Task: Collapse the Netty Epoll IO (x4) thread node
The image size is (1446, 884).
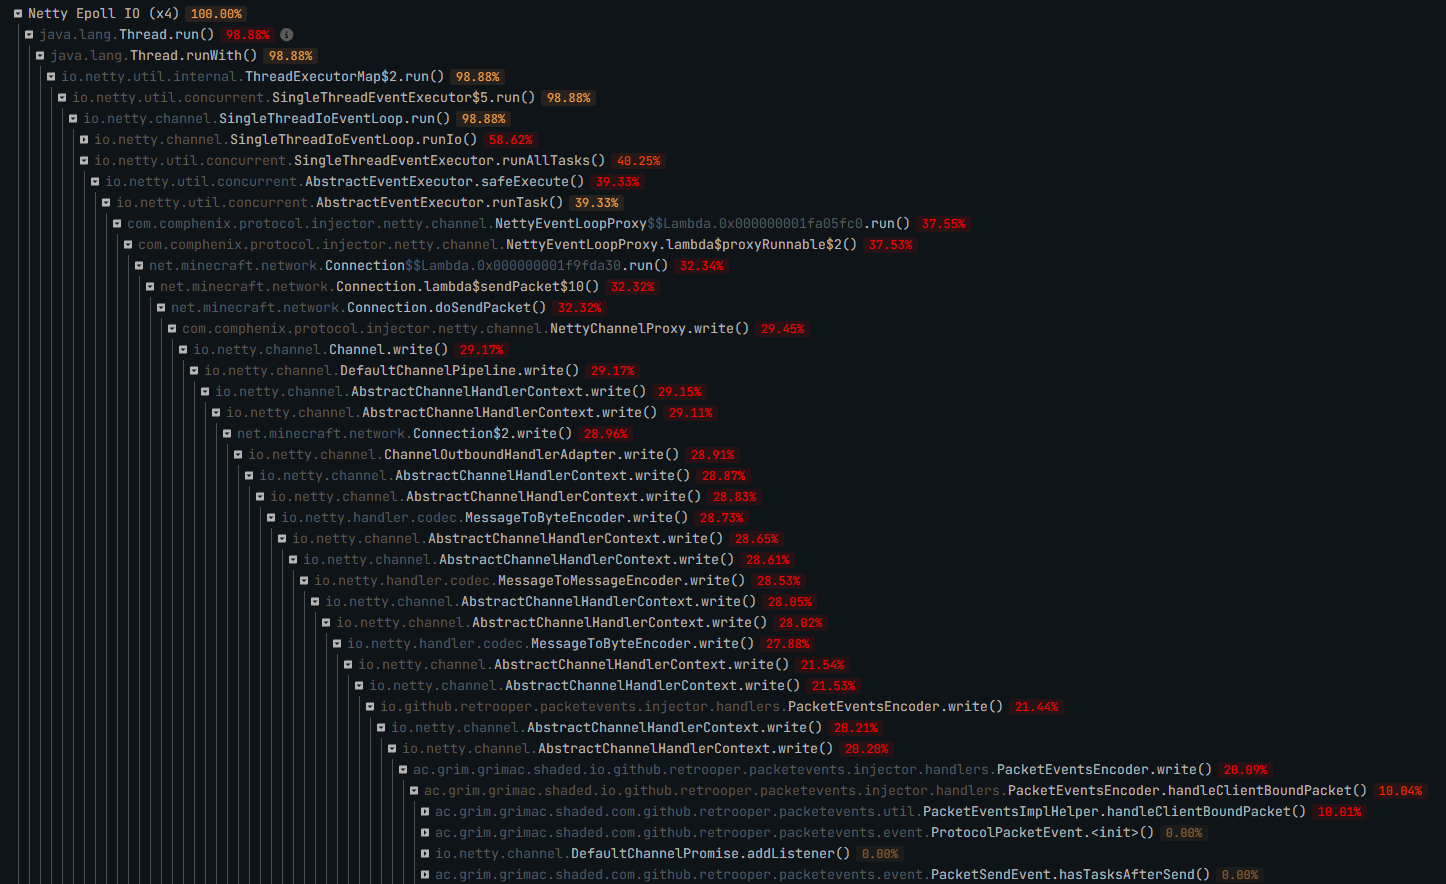Action: tap(18, 14)
